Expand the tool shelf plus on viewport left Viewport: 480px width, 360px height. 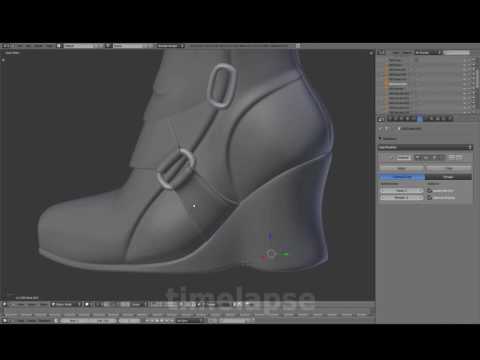coord(3,60)
